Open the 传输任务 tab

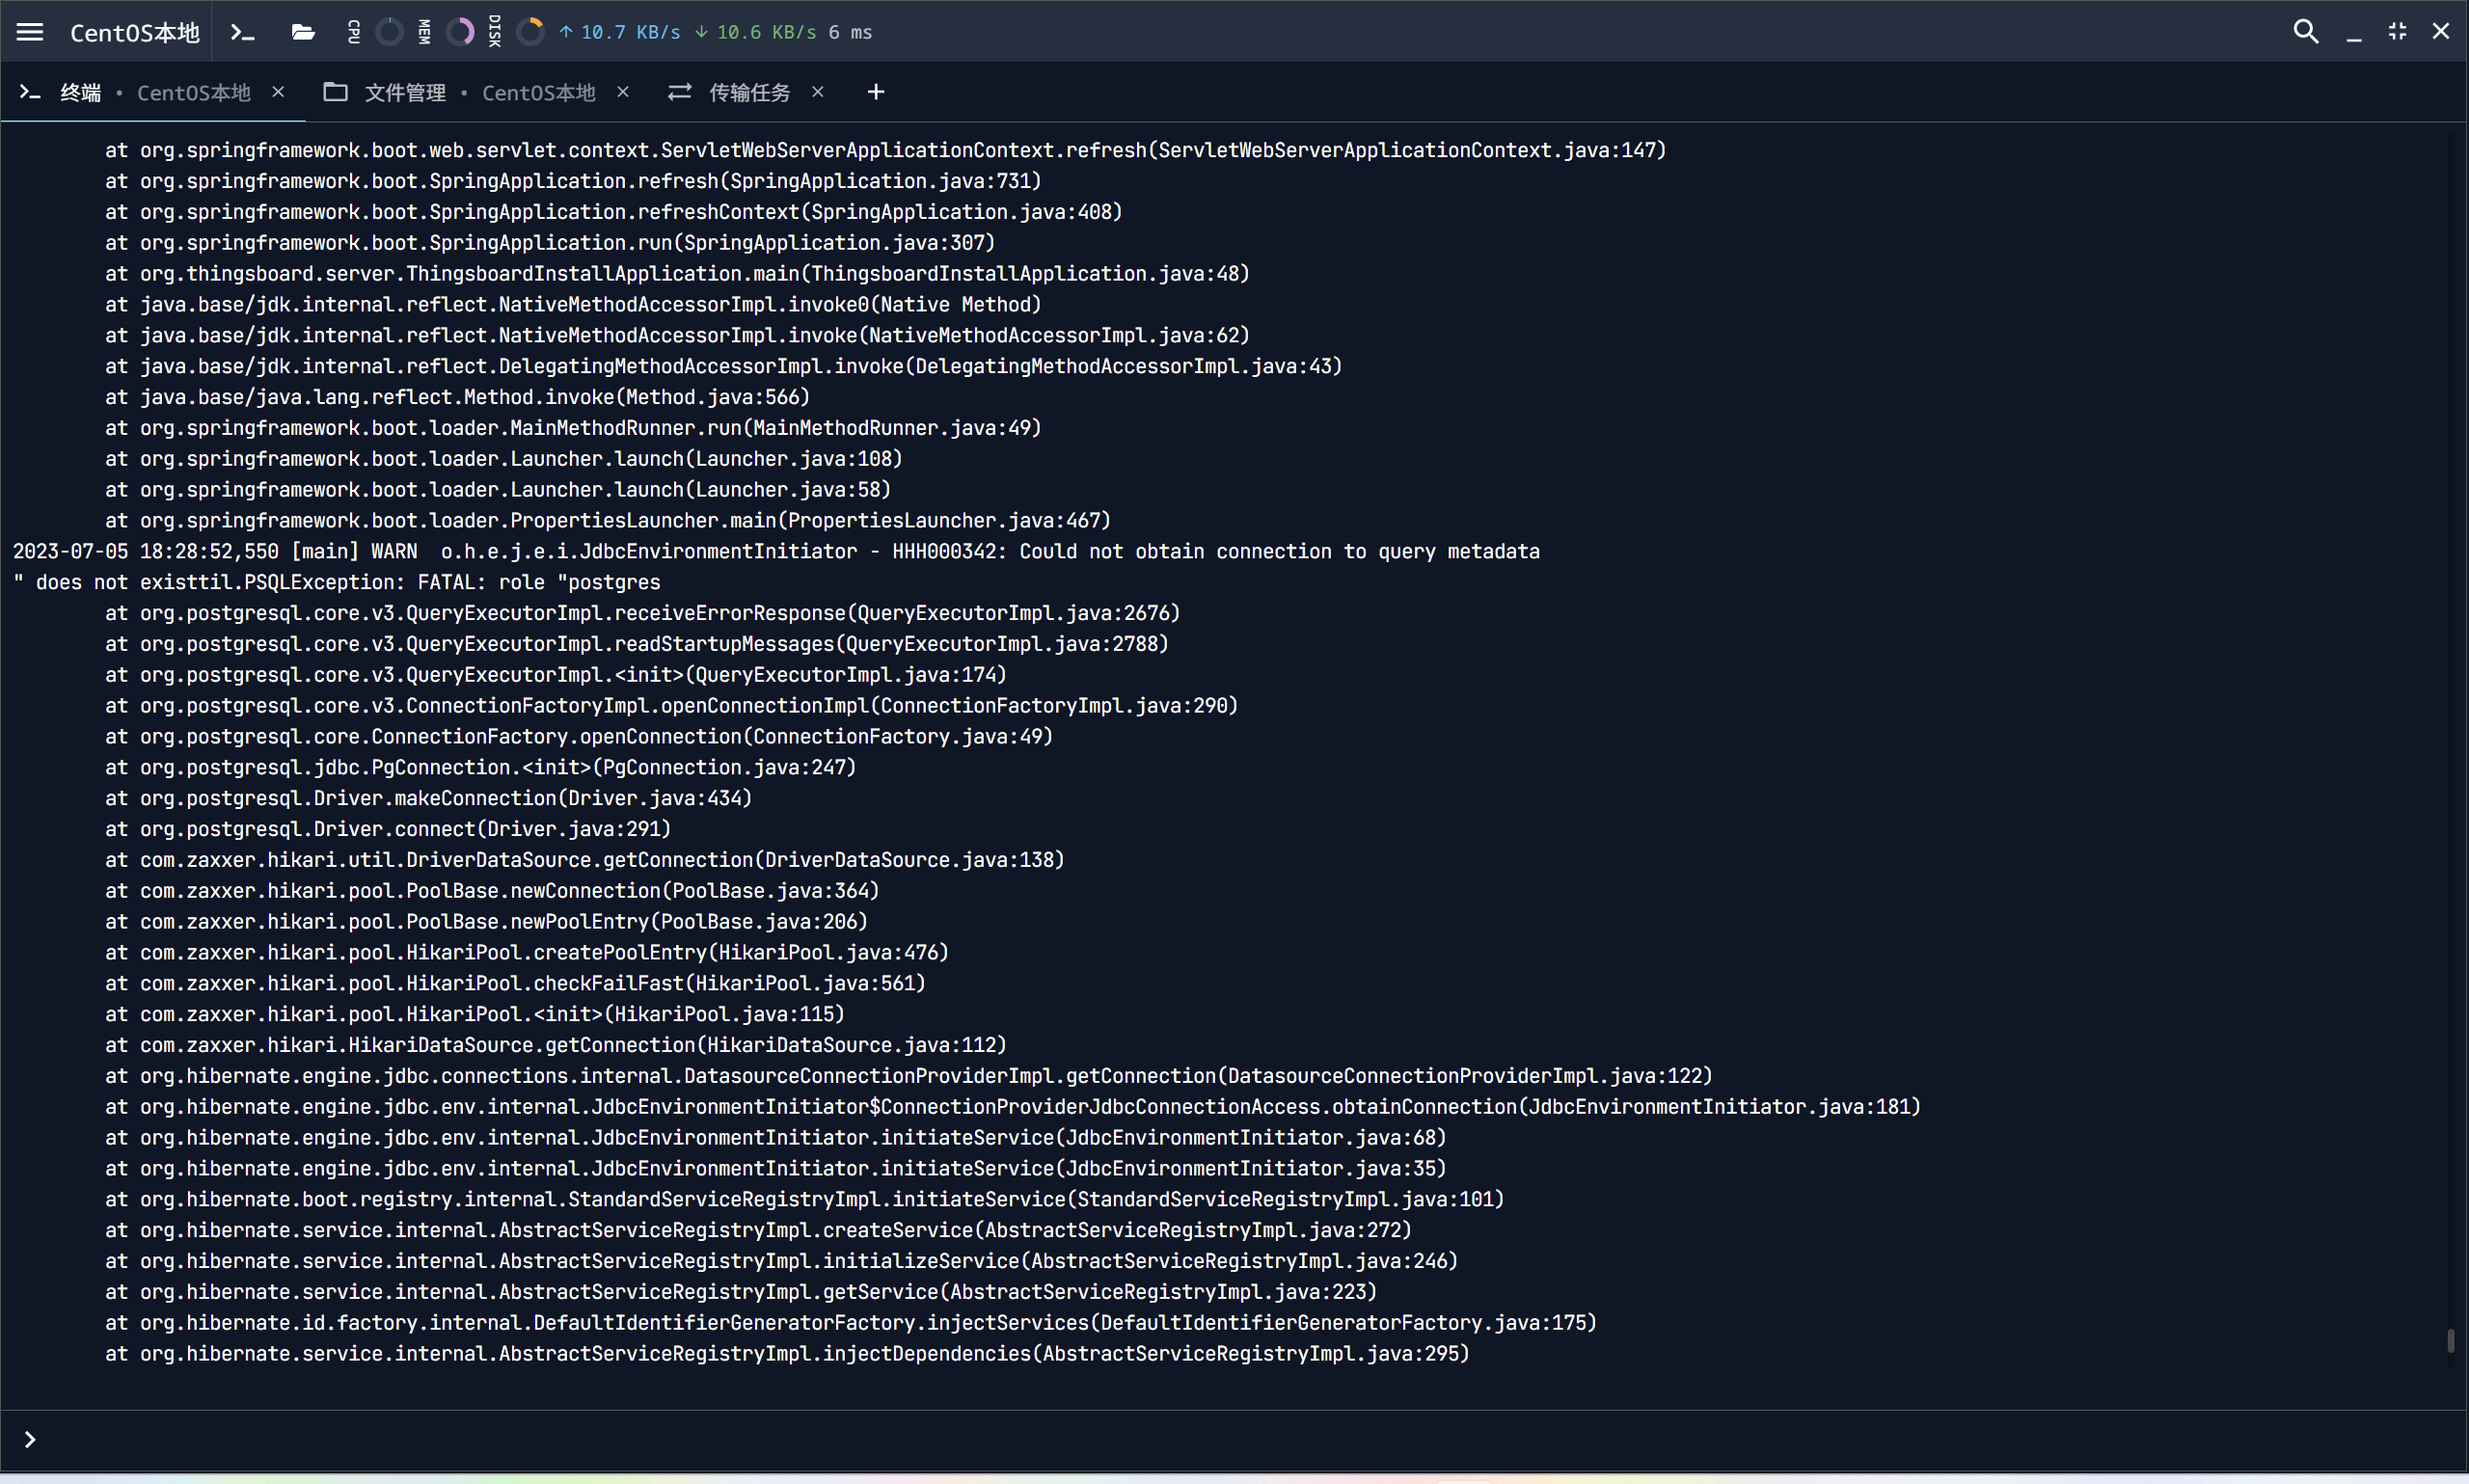tap(749, 92)
